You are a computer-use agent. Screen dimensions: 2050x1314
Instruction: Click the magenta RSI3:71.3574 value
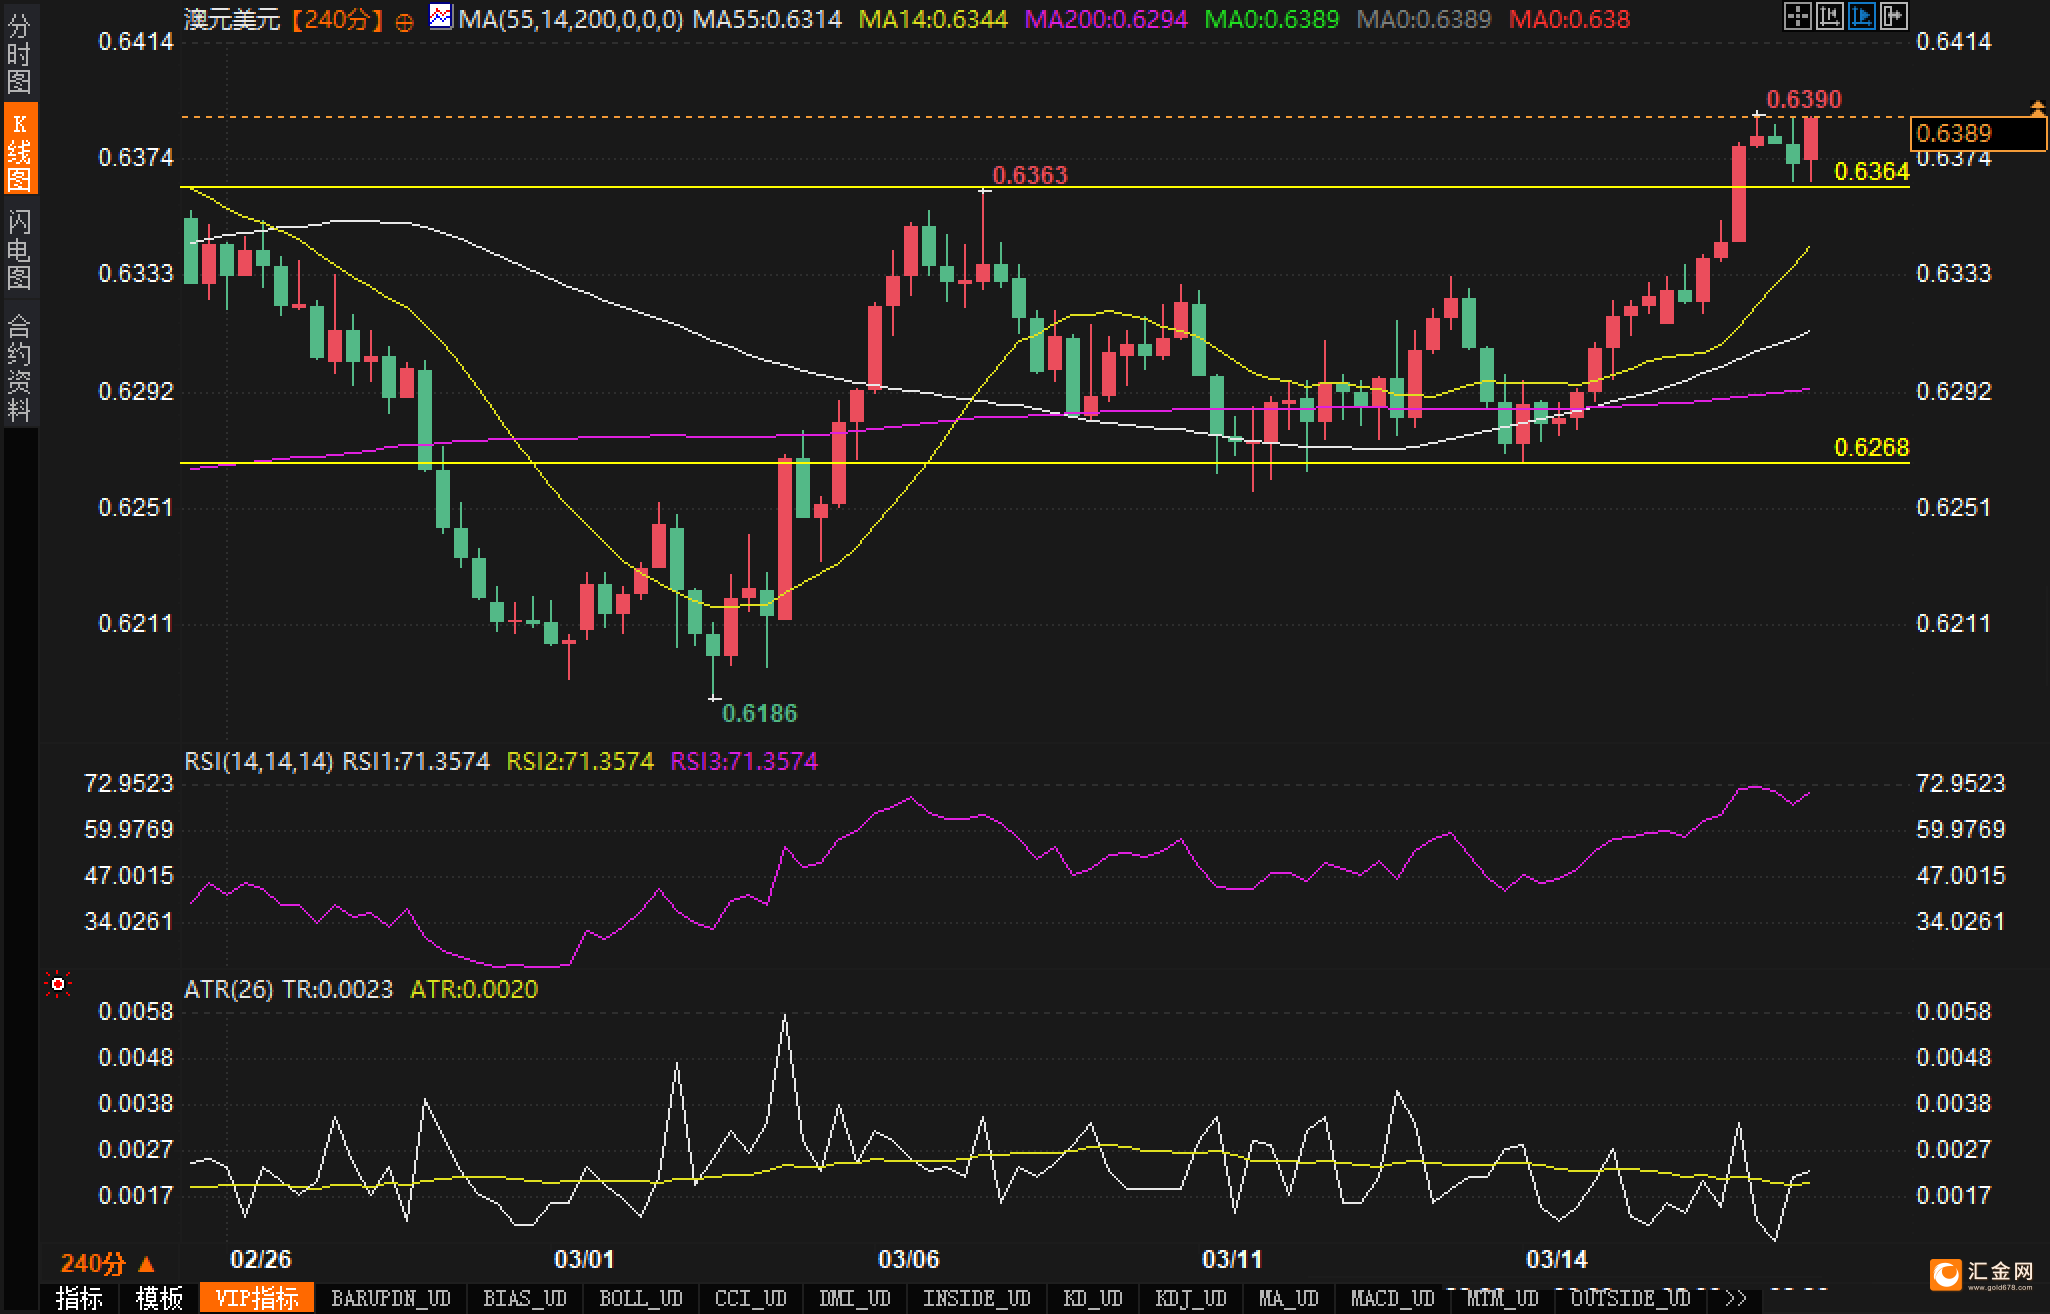point(744,761)
